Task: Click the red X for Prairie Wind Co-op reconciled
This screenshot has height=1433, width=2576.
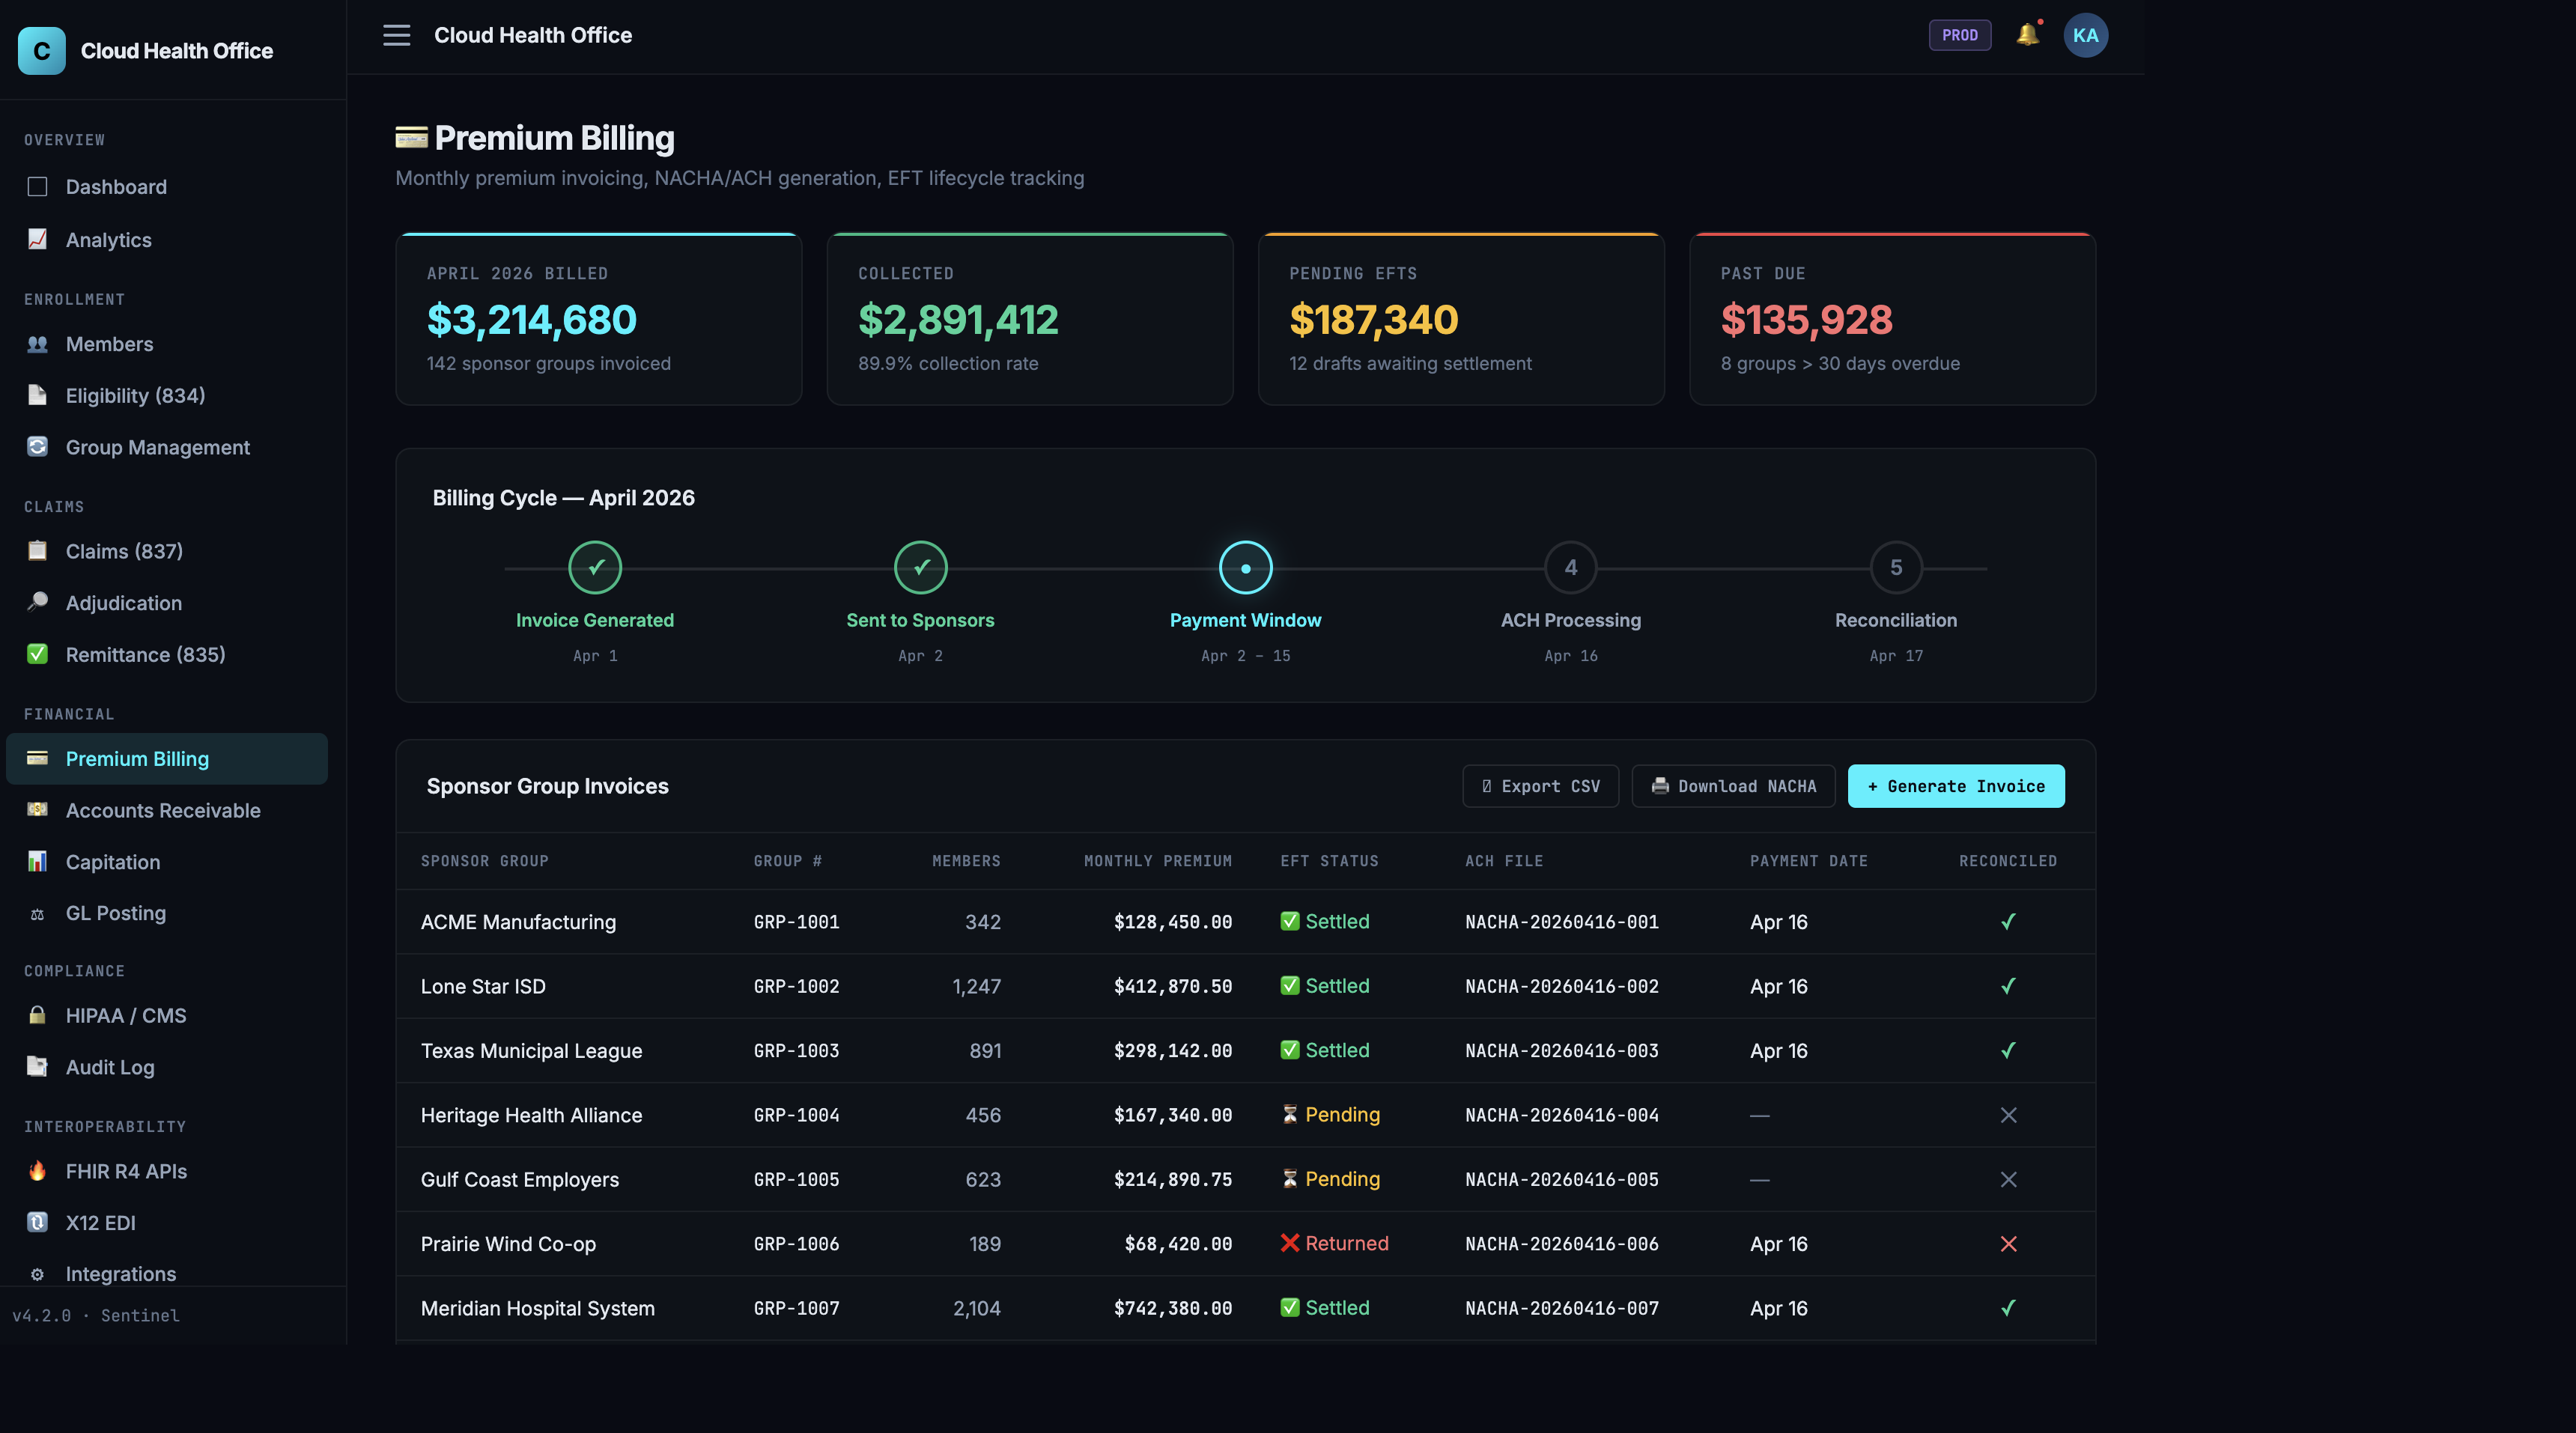Action: coord(2008,1244)
